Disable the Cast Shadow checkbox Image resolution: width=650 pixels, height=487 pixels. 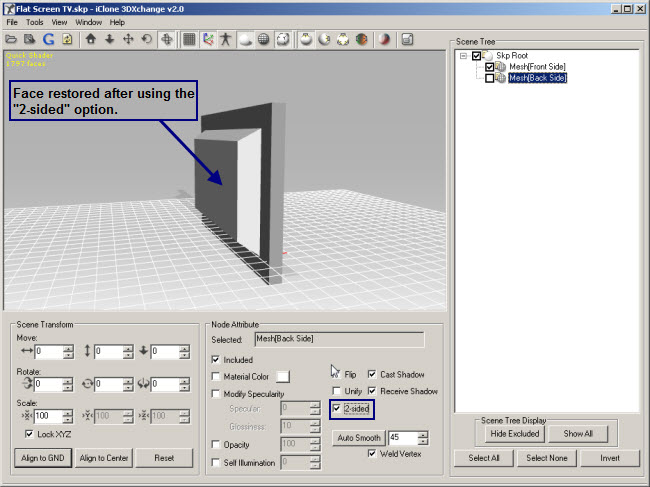372,374
